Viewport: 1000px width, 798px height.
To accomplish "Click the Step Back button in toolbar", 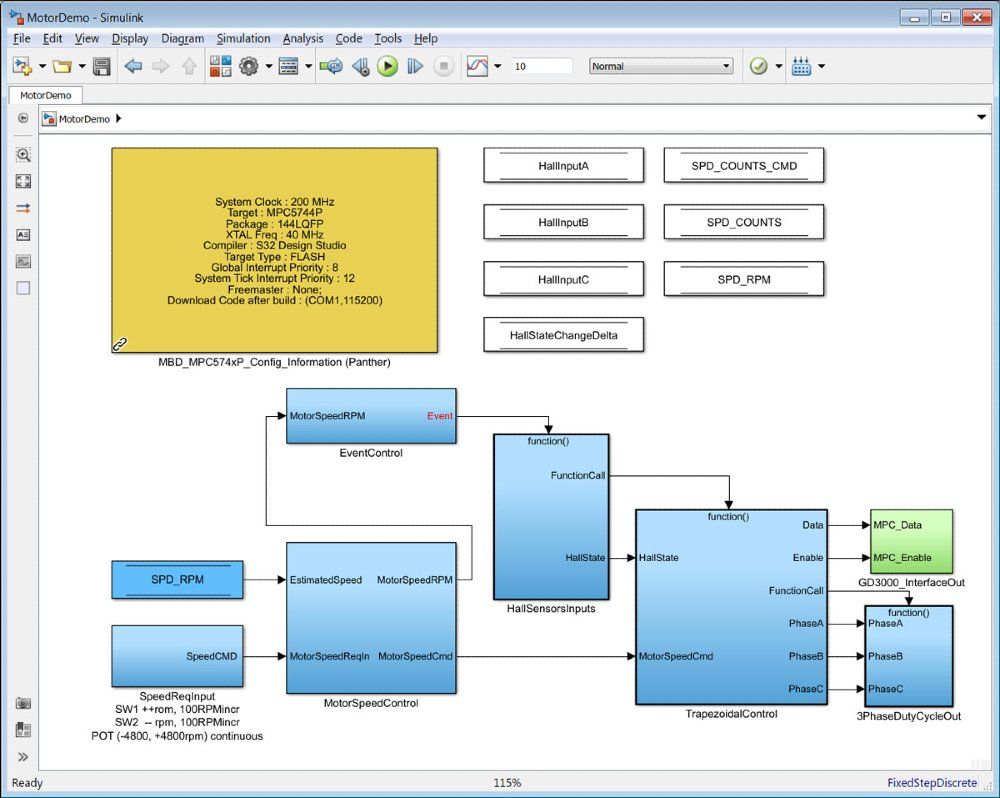I will point(361,66).
